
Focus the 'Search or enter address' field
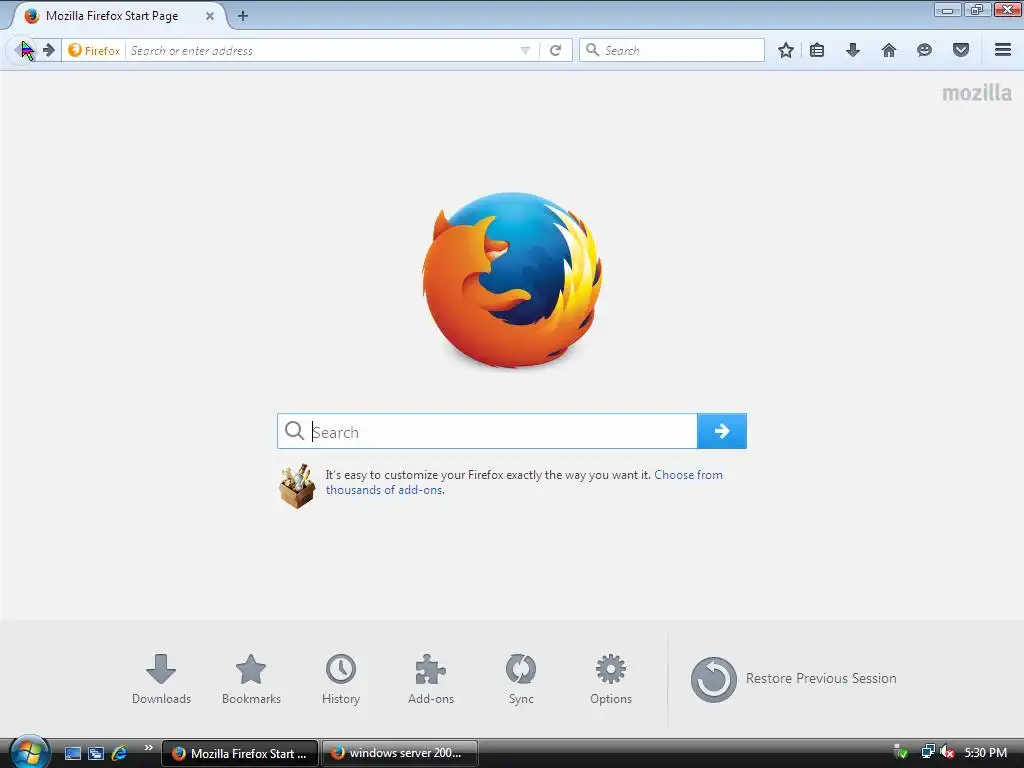click(321, 50)
